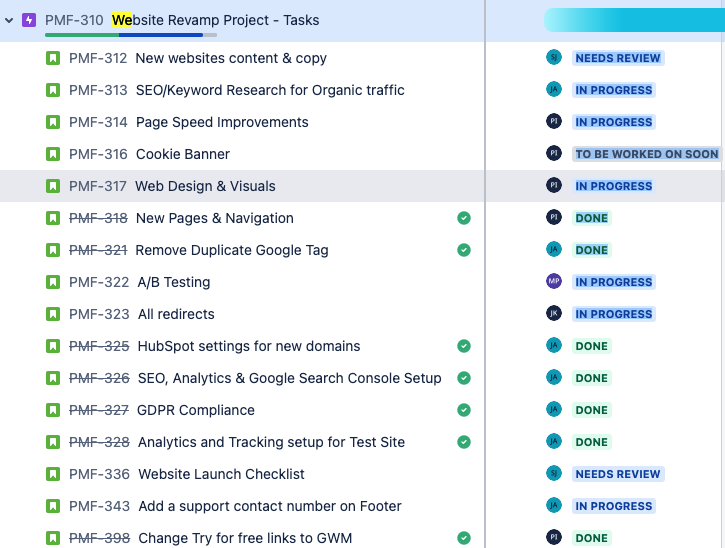Click the purple epic icon of PMF-310
Viewport: 725px width, 548px height.
(29, 20)
